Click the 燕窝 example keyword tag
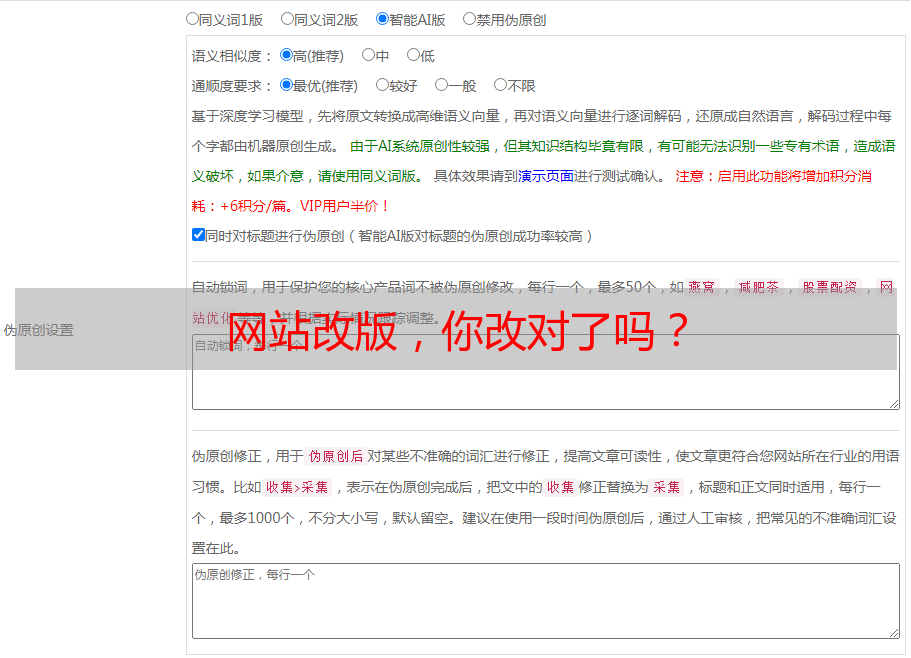 point(702,287)
